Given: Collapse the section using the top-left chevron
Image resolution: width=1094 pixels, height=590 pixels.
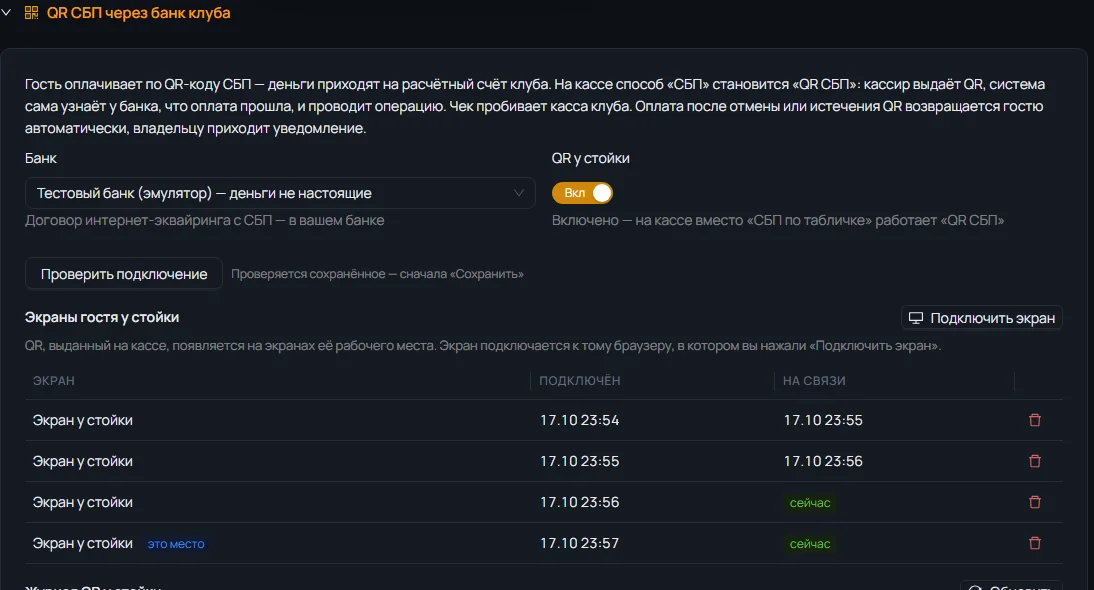Looking at the screenshot, I should 6,13.
